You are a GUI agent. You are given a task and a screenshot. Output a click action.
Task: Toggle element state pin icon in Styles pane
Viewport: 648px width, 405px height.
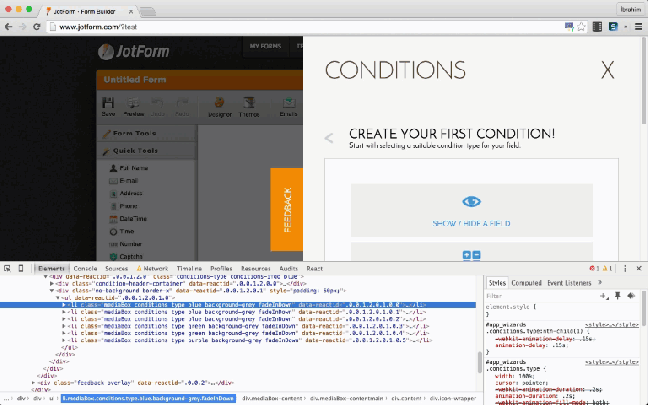[618, 296]
